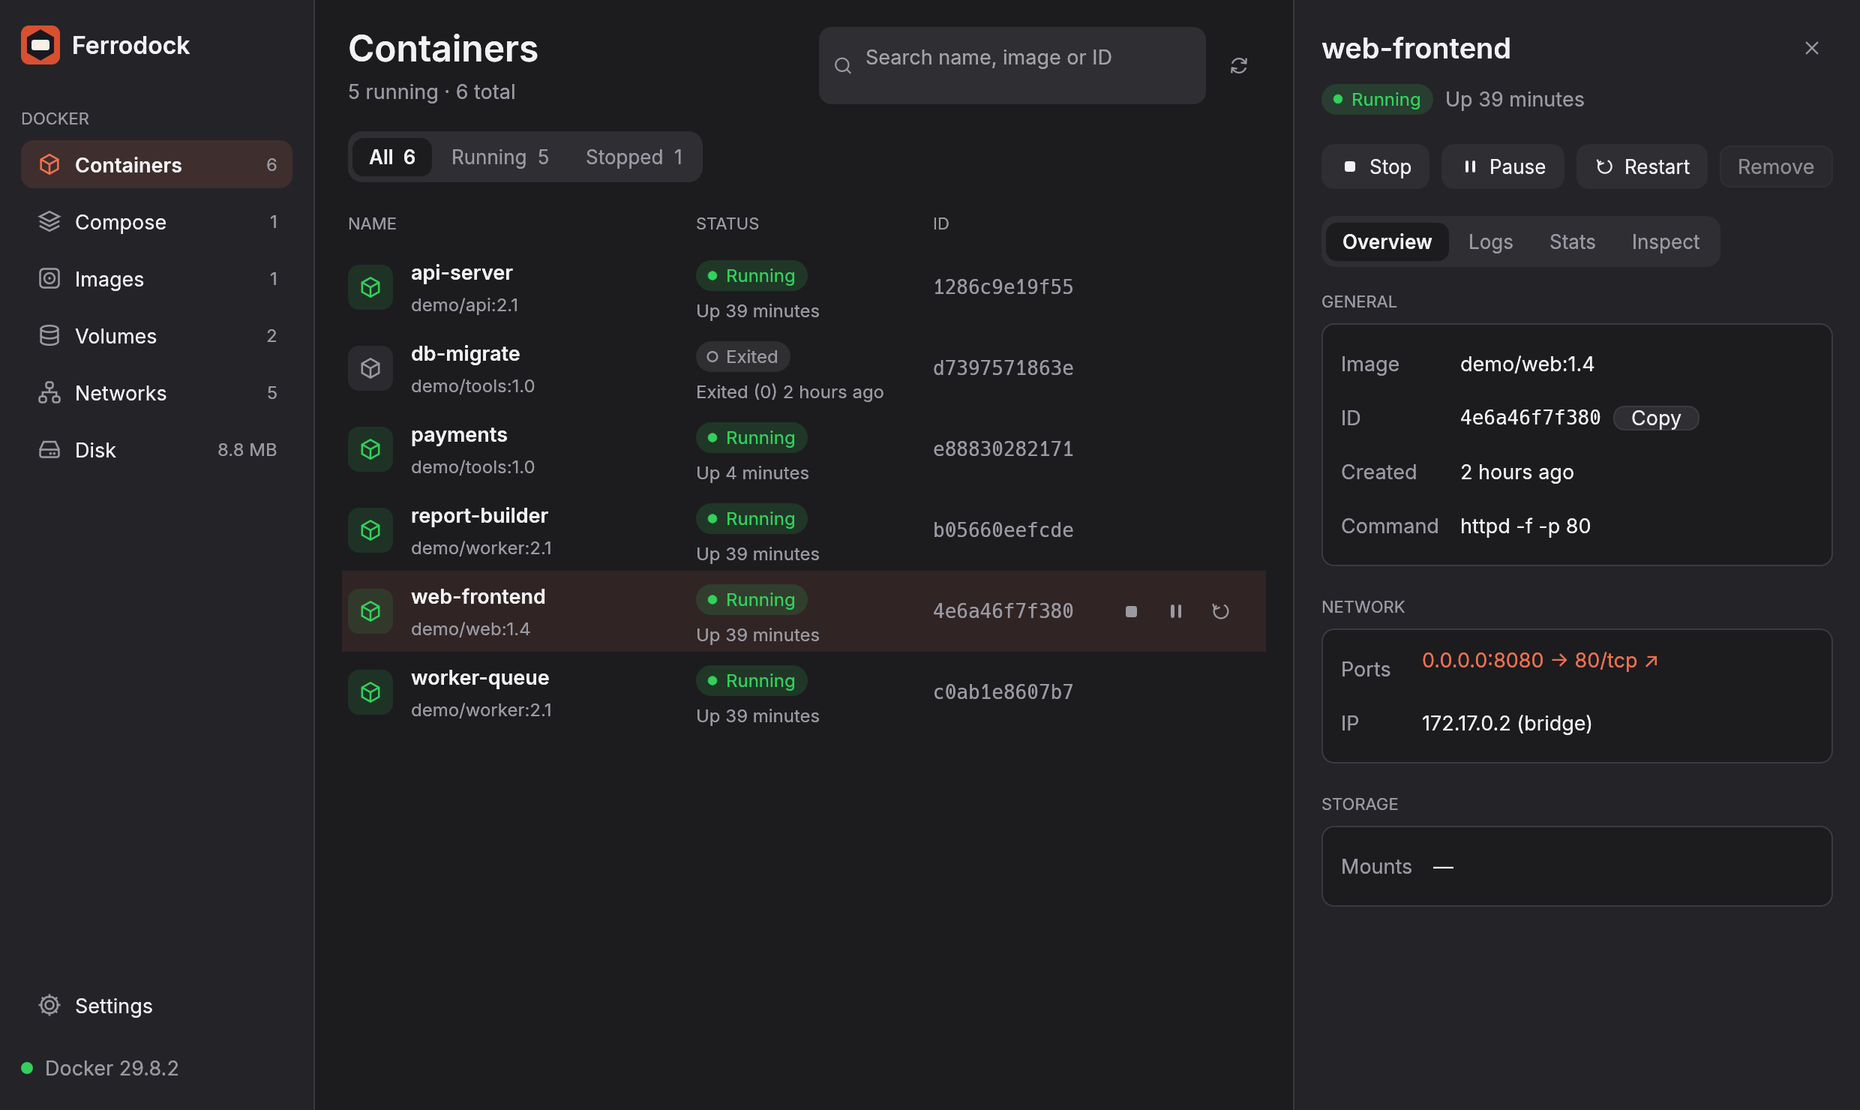This screenshot has height=1110, width=1860.
Task: Click the Ferrodock logo icon
Action: pos(40,45)
